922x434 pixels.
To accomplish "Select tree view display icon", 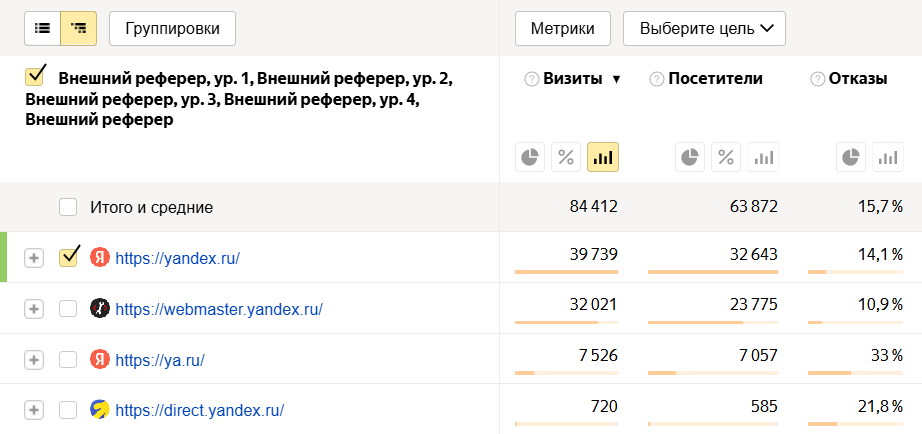I will pyautogui.click(x=79, y=29).
